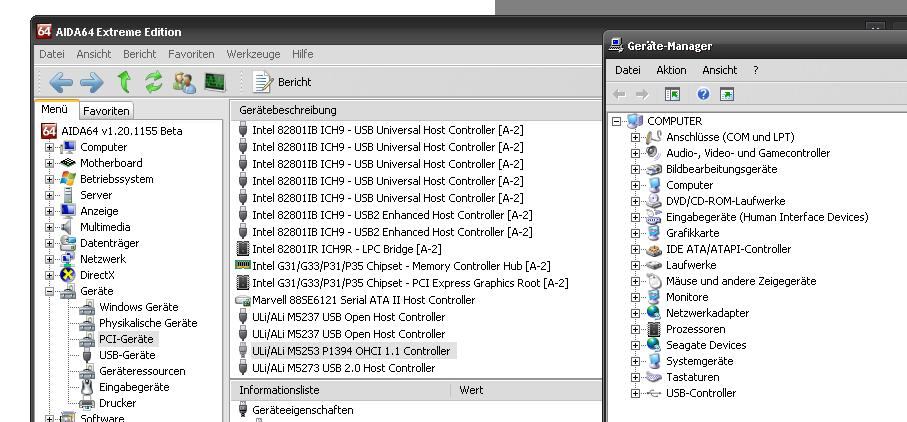Click the blue help icon in Geräte-Manager toolbar

703,94
